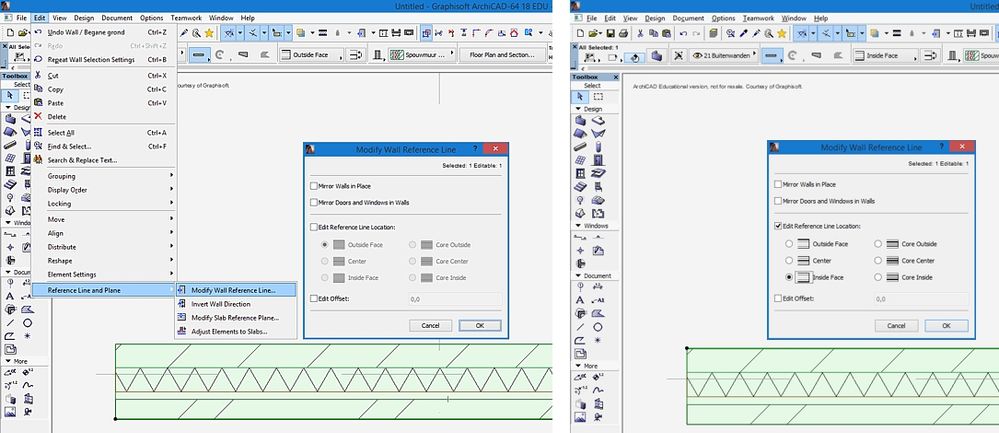The height and width of the screenshot is (433, 999).
Task: Click the Undo arrow icon in the toolbar
Action: pyautogui.click(x=684, y=33)
